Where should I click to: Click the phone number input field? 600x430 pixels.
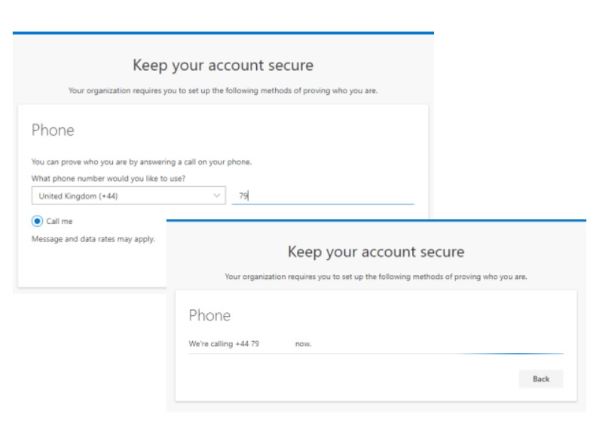point(322,196)
